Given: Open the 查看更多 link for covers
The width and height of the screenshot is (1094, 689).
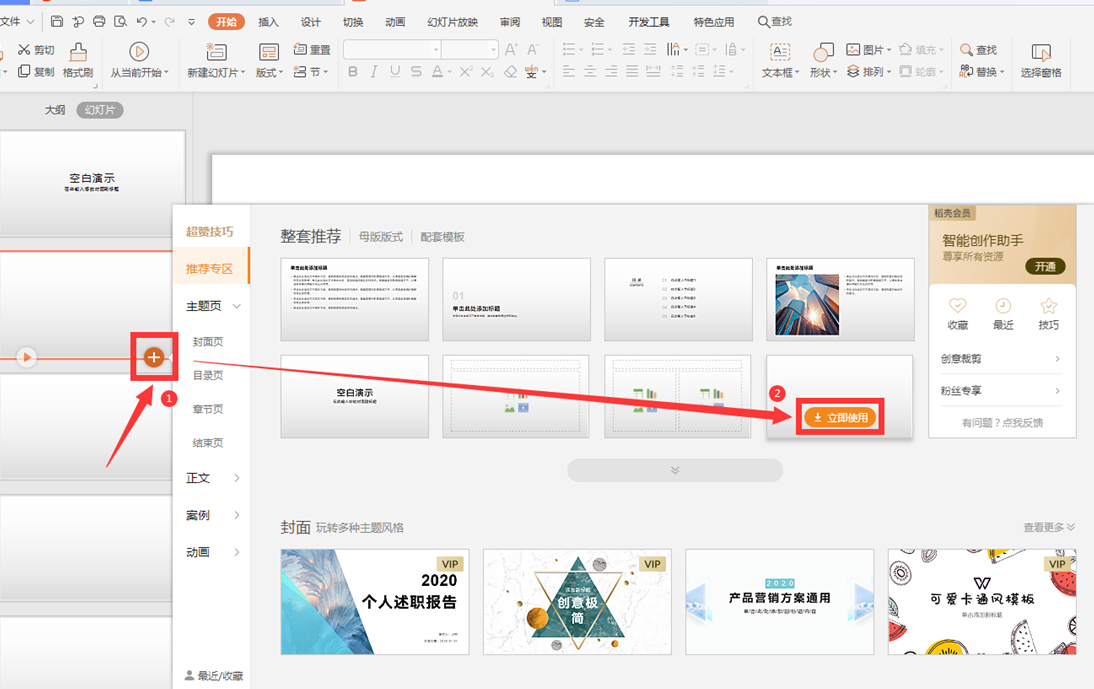Looking at the screenshot, I should click(1049, 527).
